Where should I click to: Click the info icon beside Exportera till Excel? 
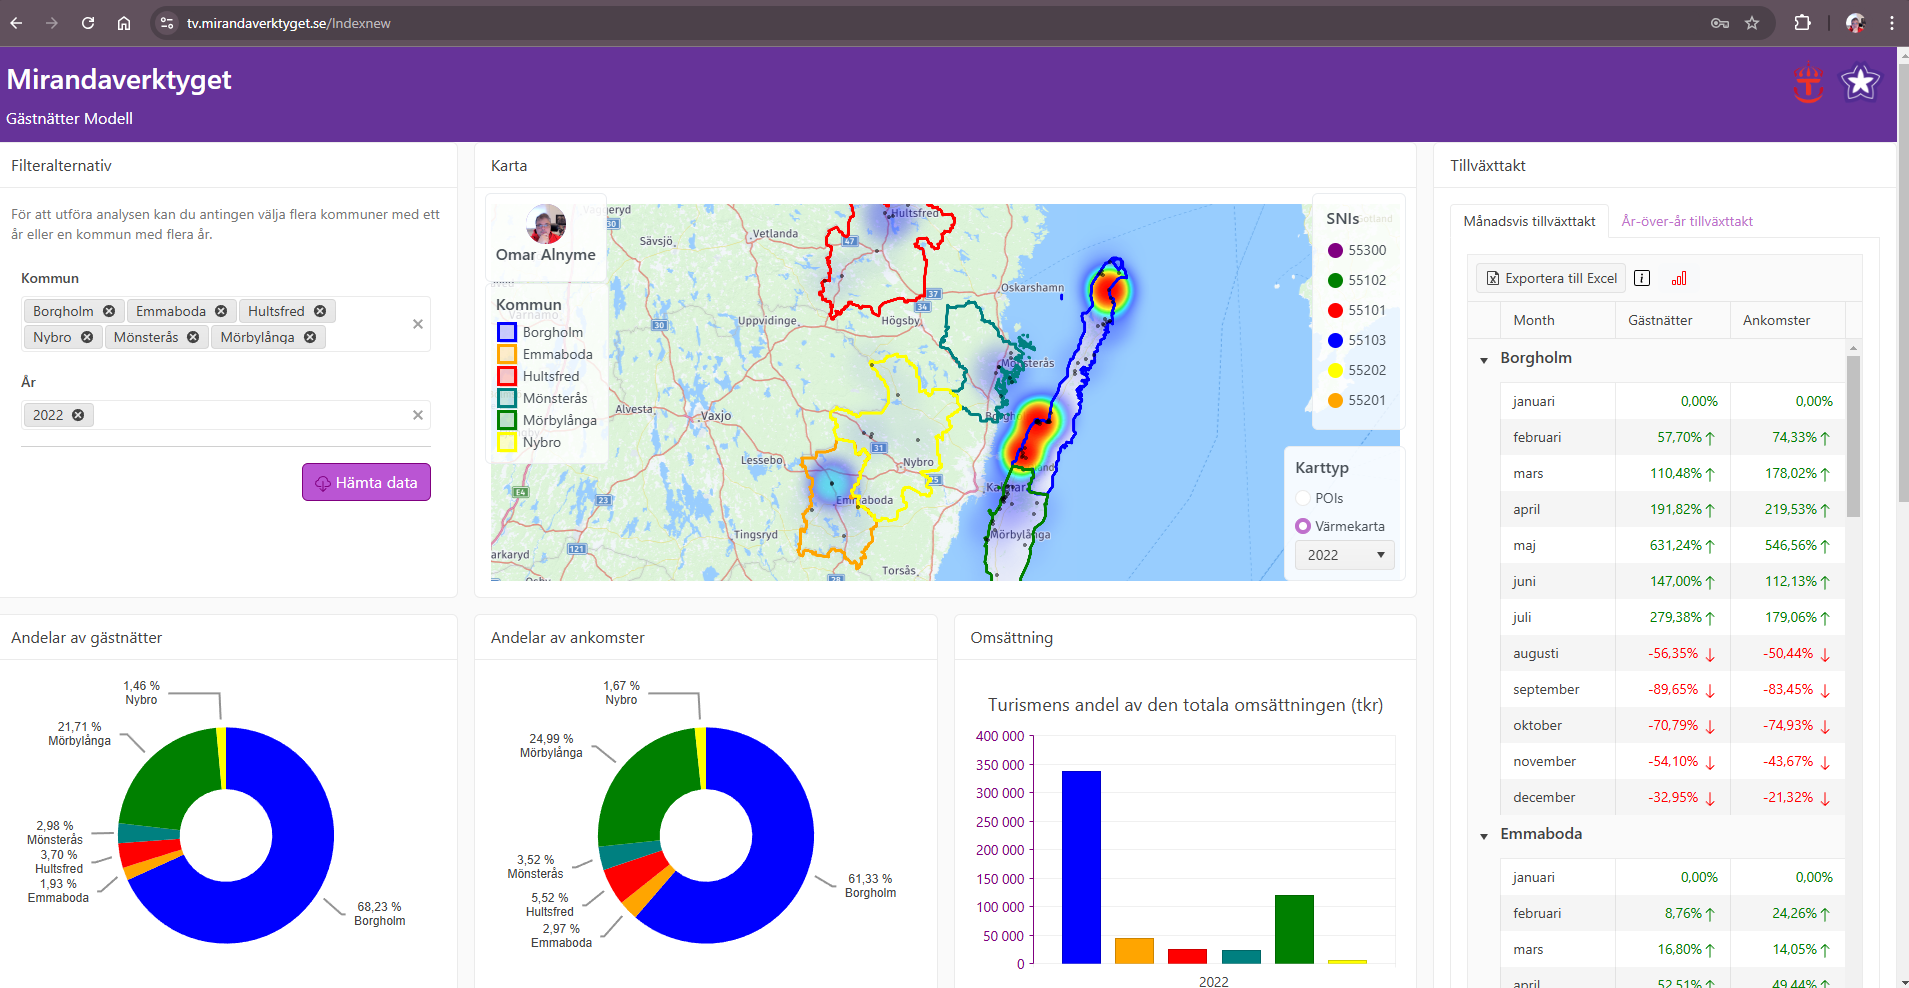[1642, 278]
